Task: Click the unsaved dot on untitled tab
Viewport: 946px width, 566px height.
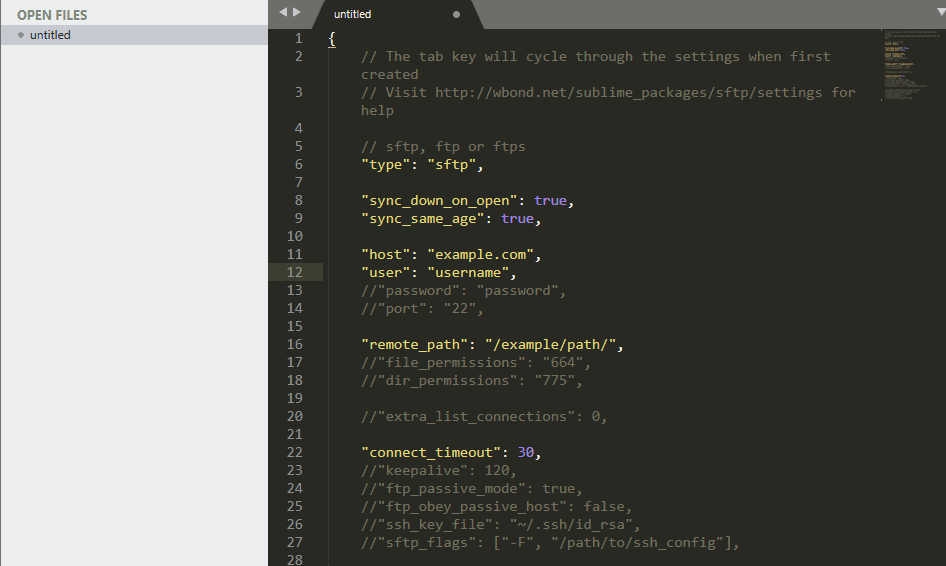Action: point(457,15)
